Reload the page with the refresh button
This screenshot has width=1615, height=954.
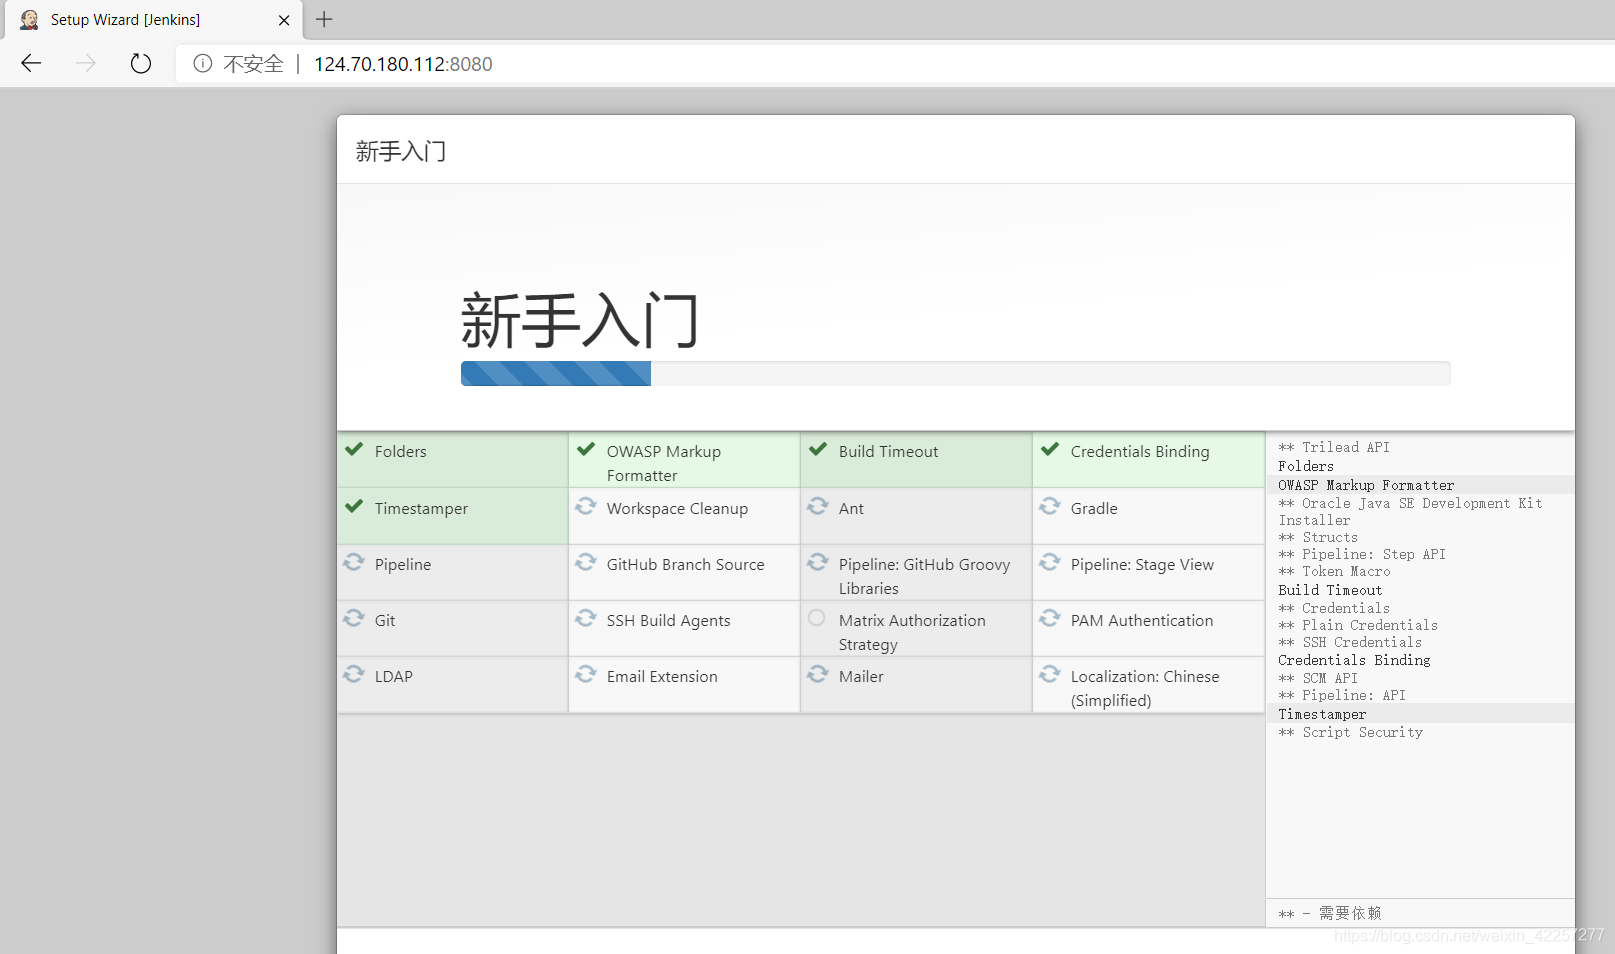pyautogui.click(x=141, y=64)
